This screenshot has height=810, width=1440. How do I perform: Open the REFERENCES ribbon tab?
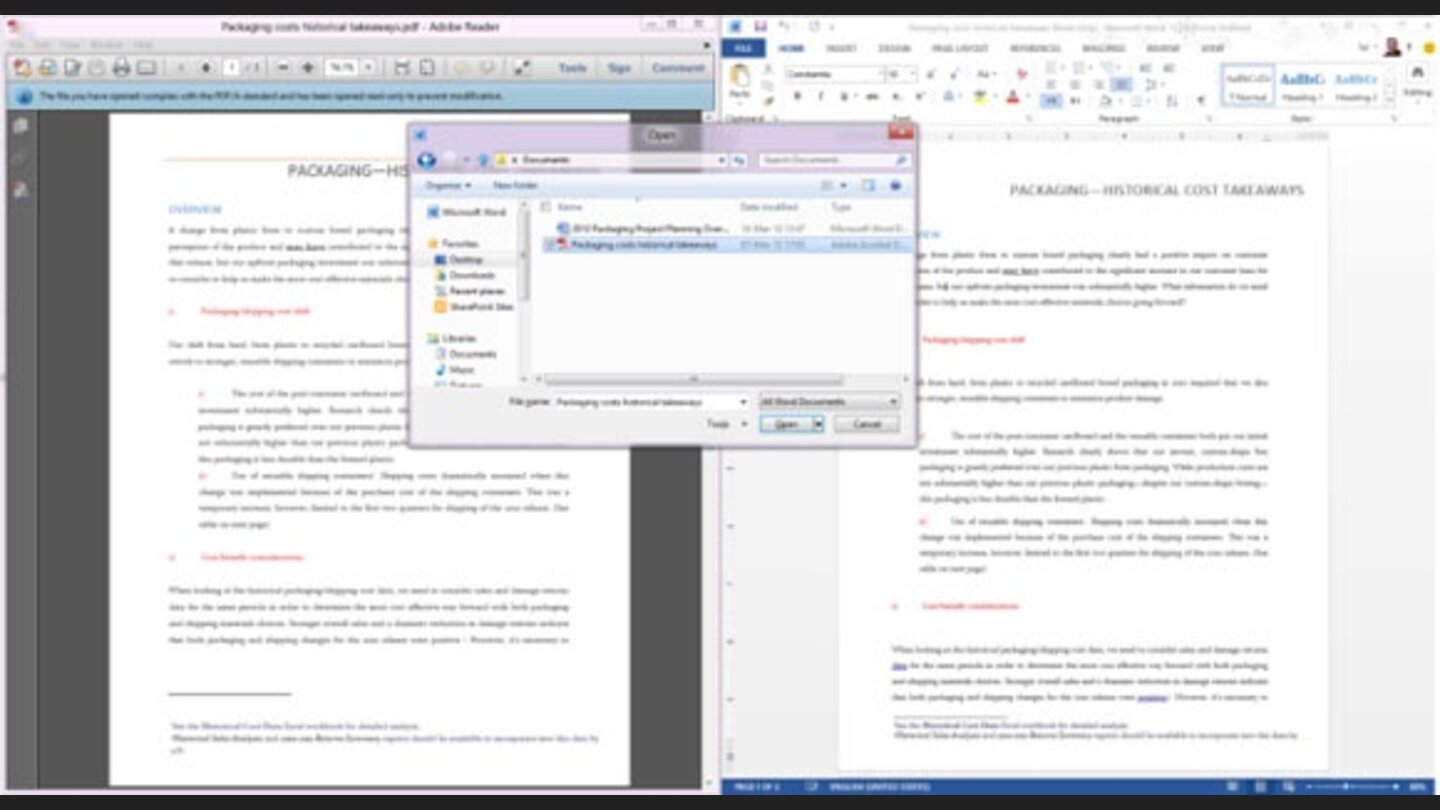coord(1036,47)
